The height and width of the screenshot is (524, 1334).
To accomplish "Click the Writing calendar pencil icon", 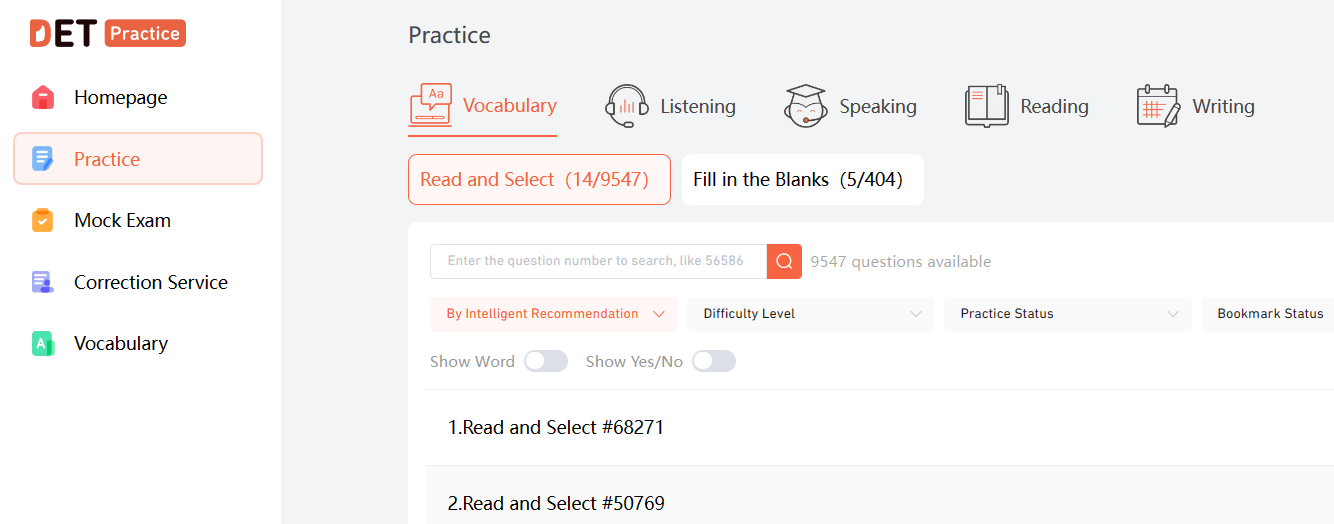I will coord(1159,106).
